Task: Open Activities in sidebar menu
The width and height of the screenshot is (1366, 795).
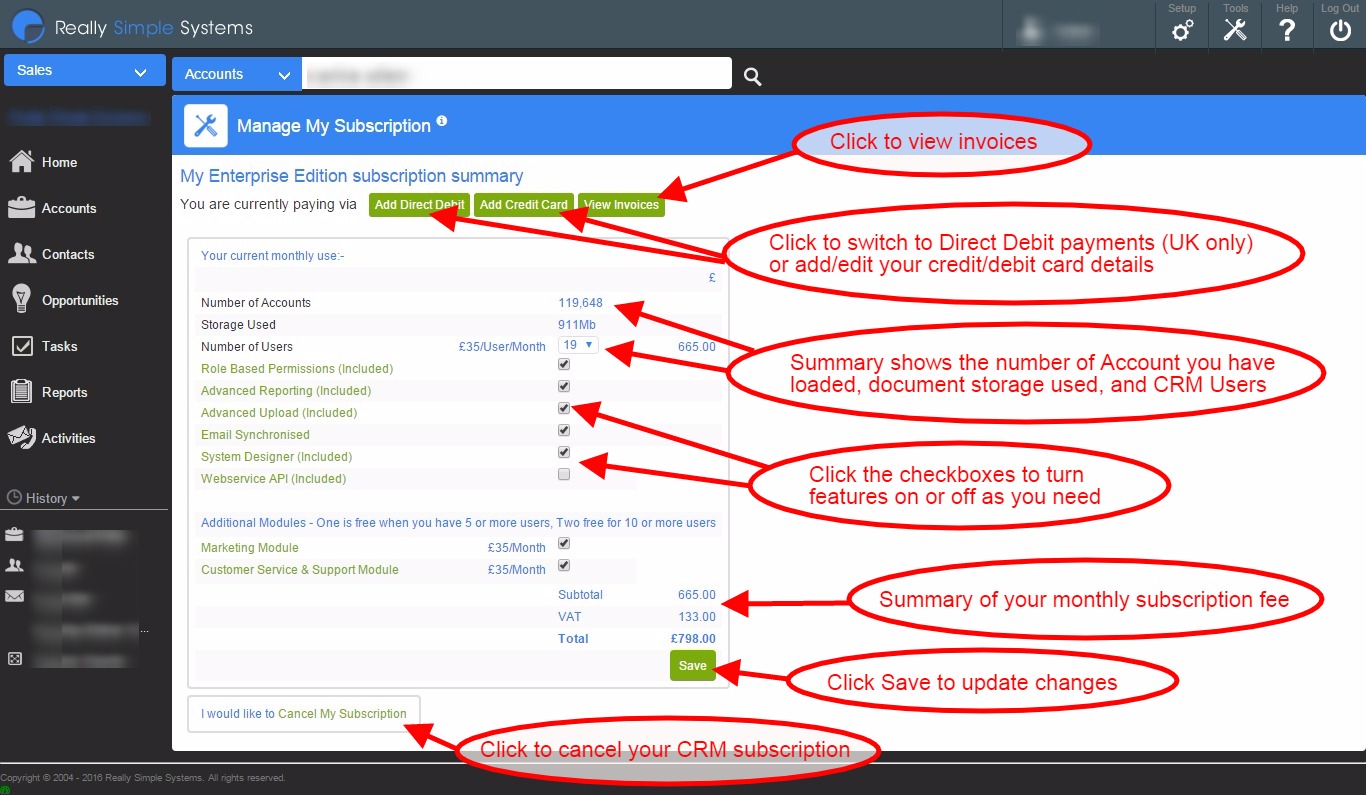Action: [68, 438]
